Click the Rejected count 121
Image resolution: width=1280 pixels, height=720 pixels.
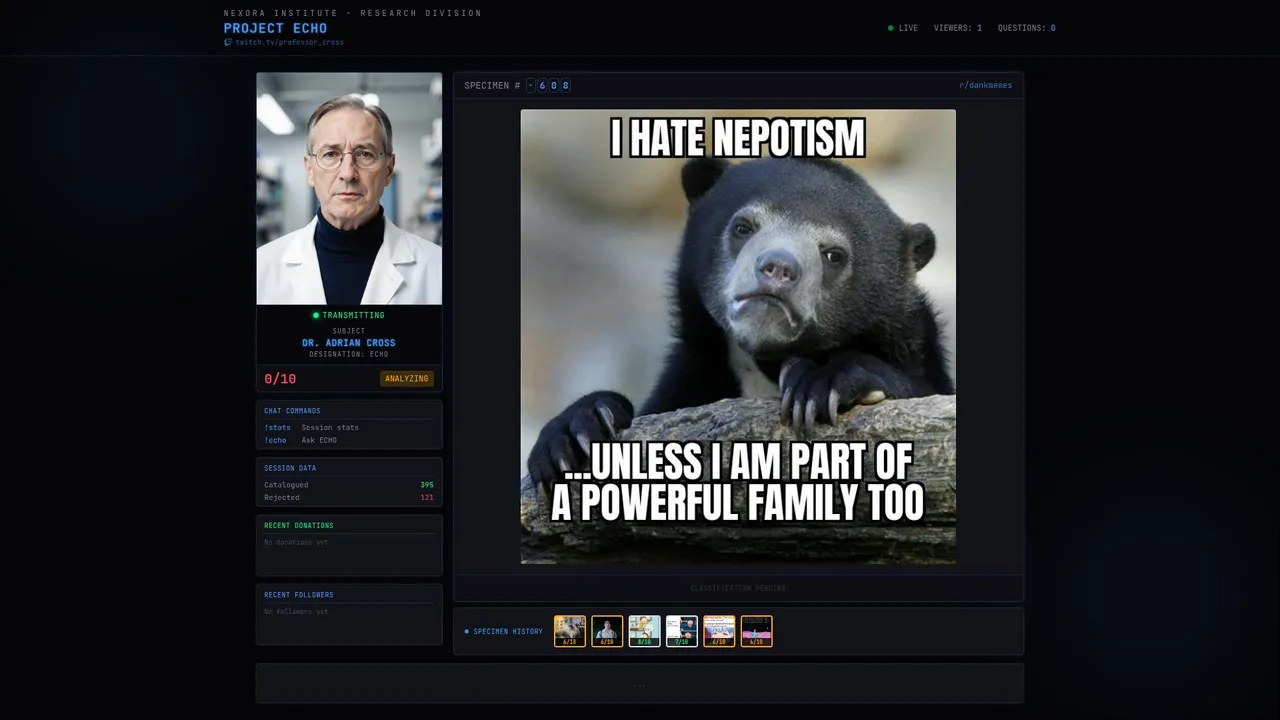click(427, 498)
